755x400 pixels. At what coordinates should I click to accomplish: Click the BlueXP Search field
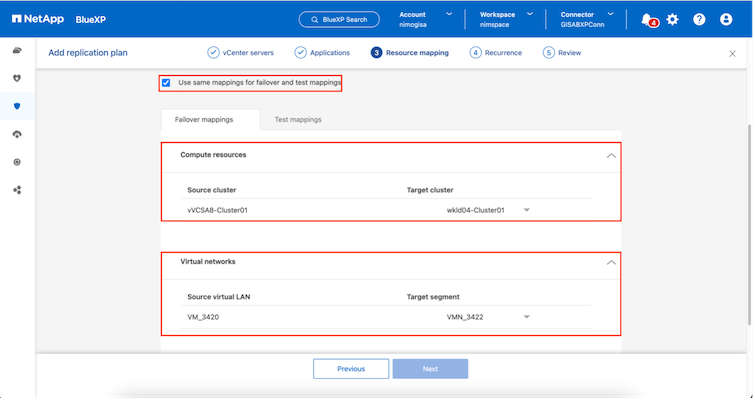340,19
